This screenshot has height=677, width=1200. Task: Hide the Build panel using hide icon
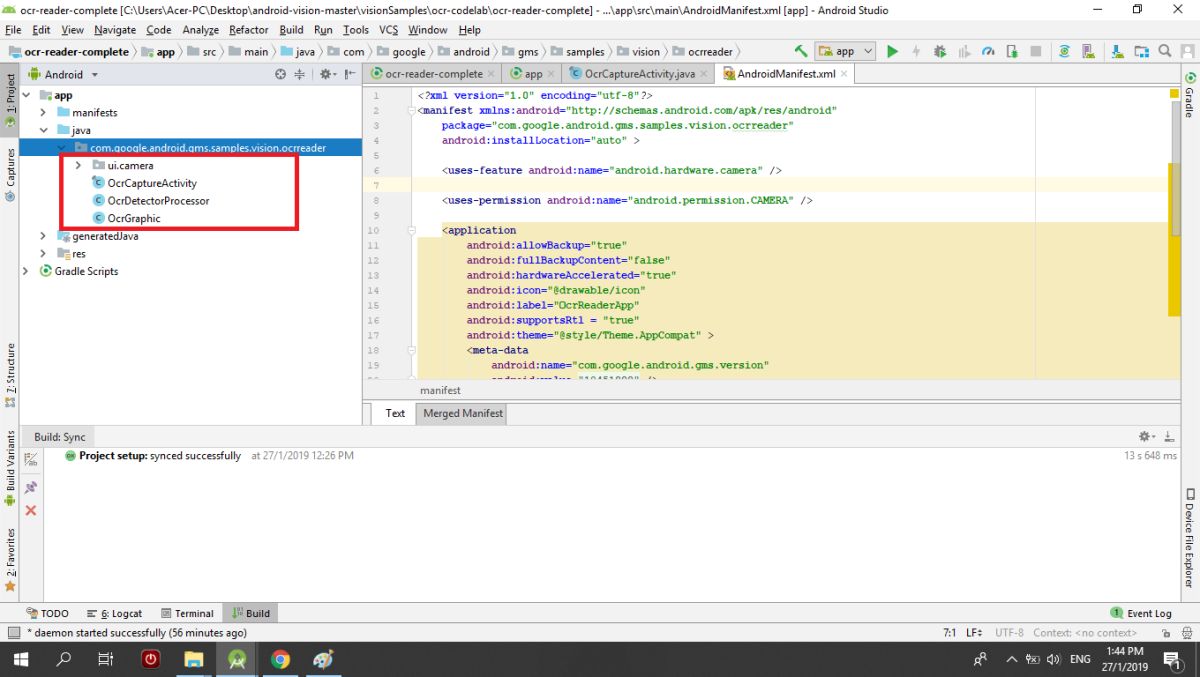pyautogui.click(x=1169, y=437)
